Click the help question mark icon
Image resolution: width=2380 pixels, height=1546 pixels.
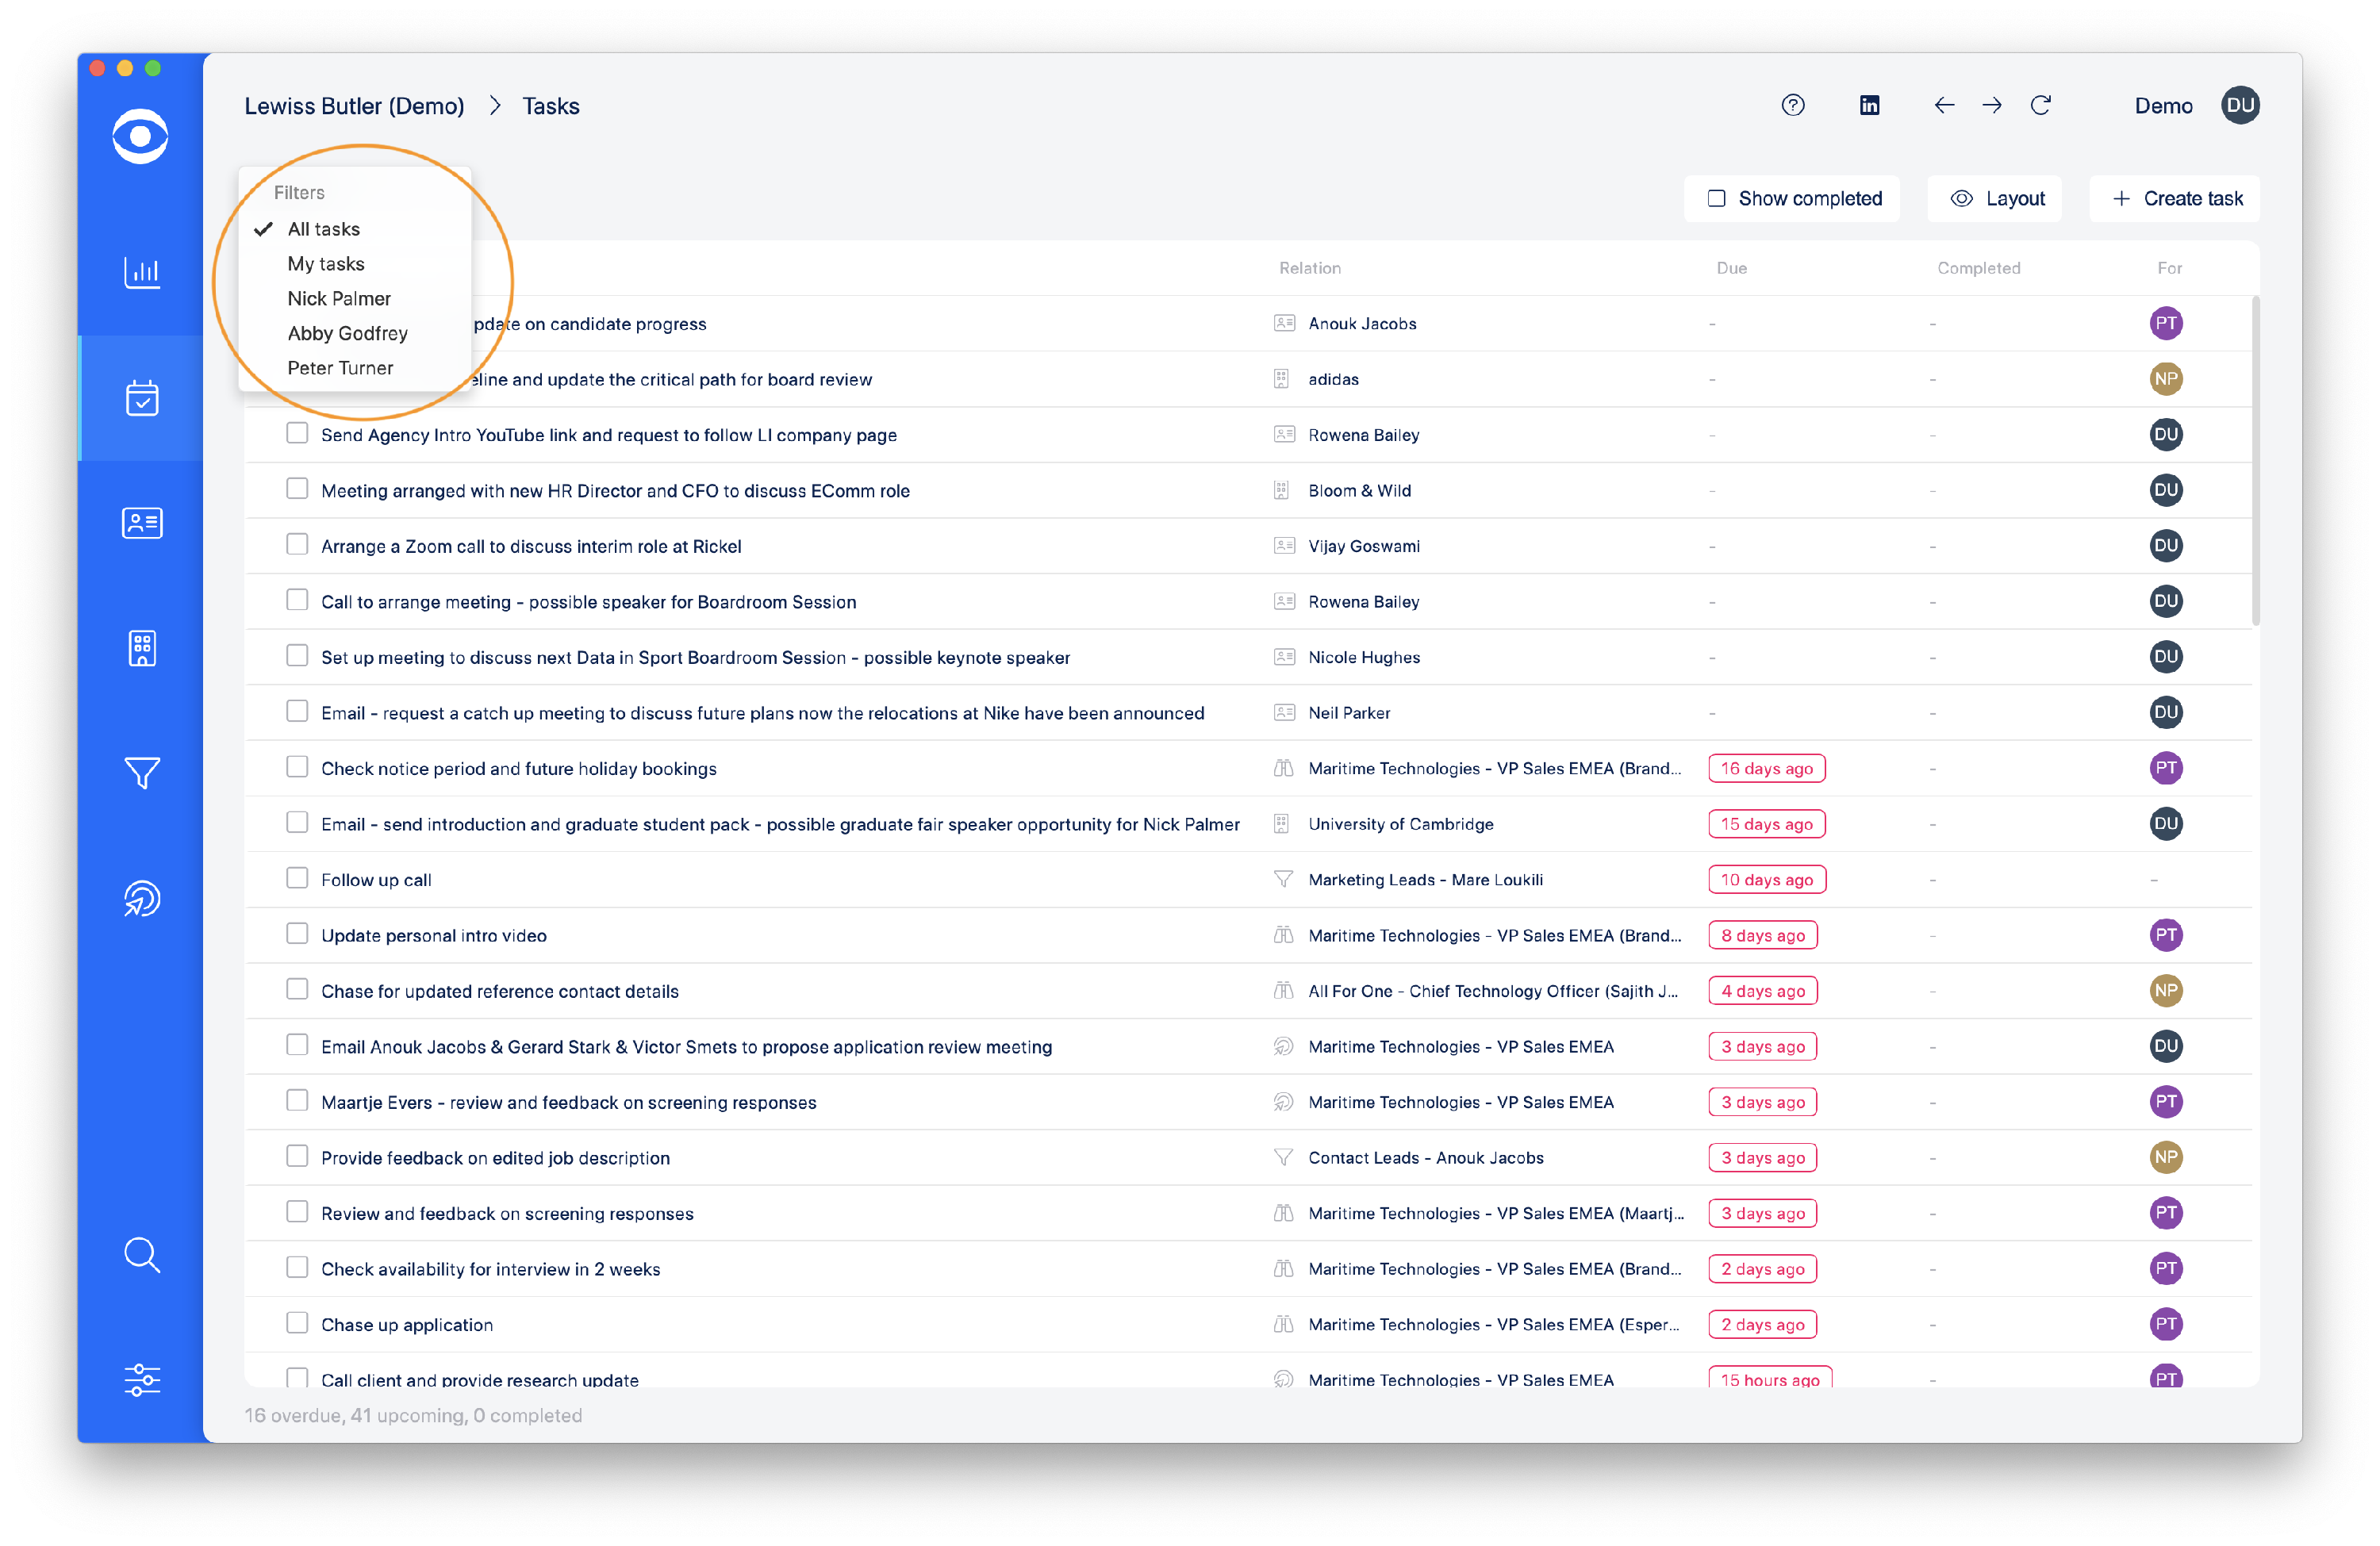[1793, 105]
